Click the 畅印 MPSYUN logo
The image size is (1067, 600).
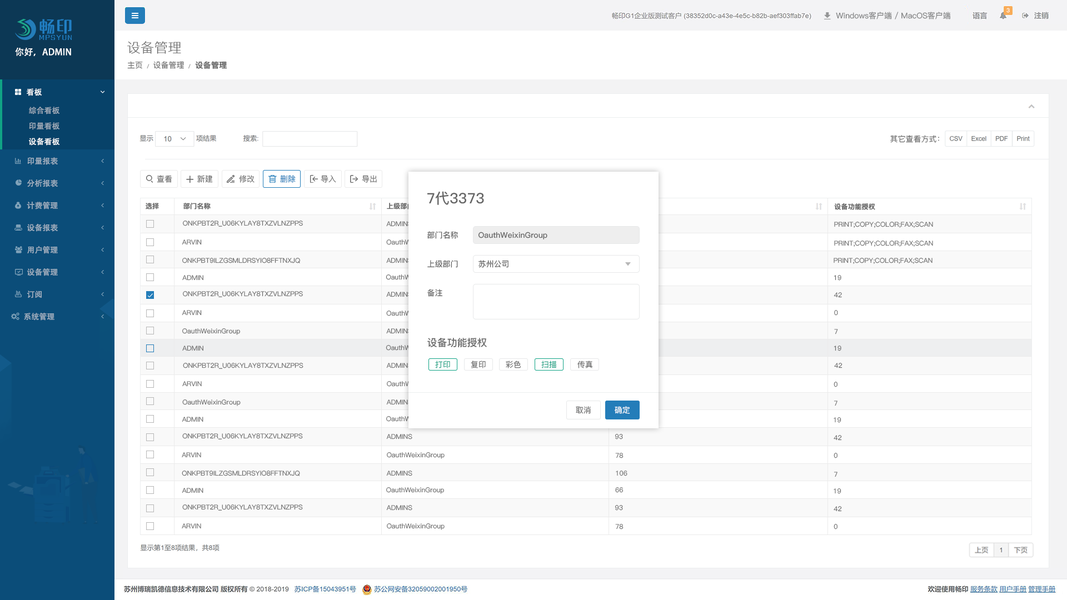click(x=44, y=29)
